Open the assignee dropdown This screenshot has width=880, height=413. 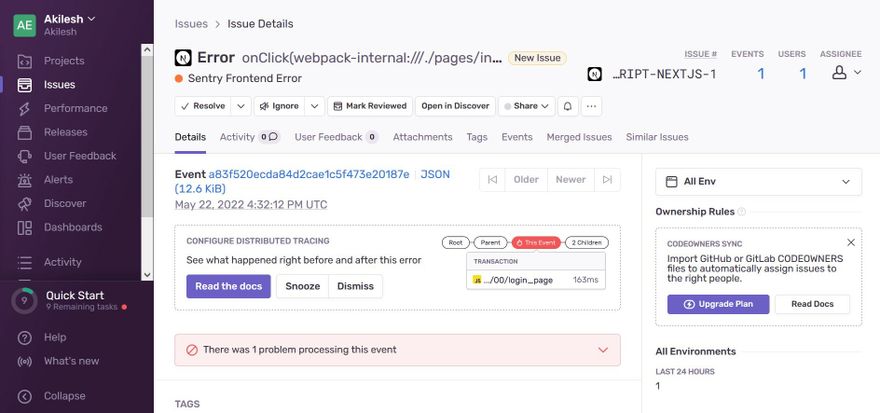(x=846, y=73)
